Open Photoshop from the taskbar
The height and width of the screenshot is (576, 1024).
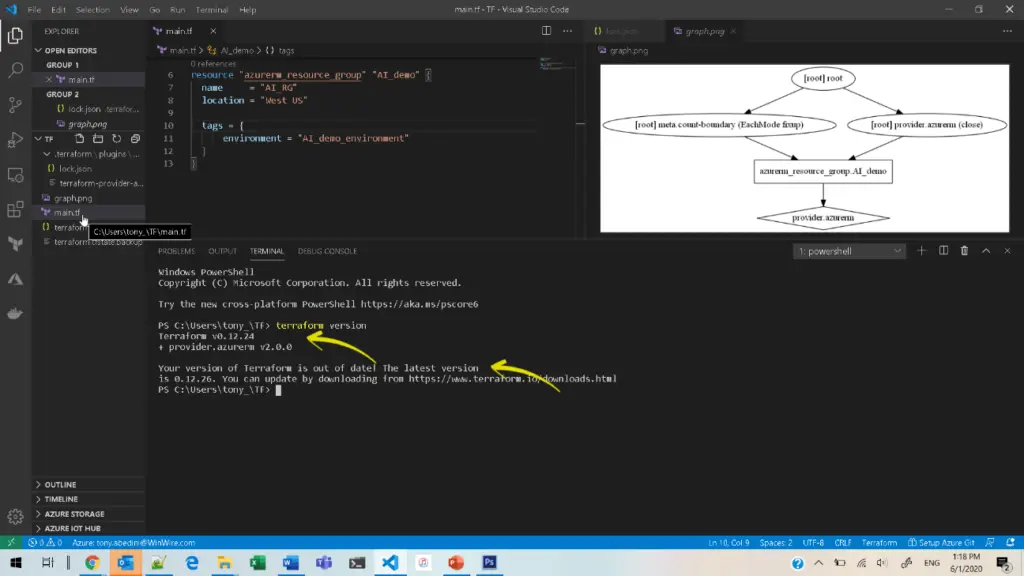pyautogui.click(x=489, y=562)
